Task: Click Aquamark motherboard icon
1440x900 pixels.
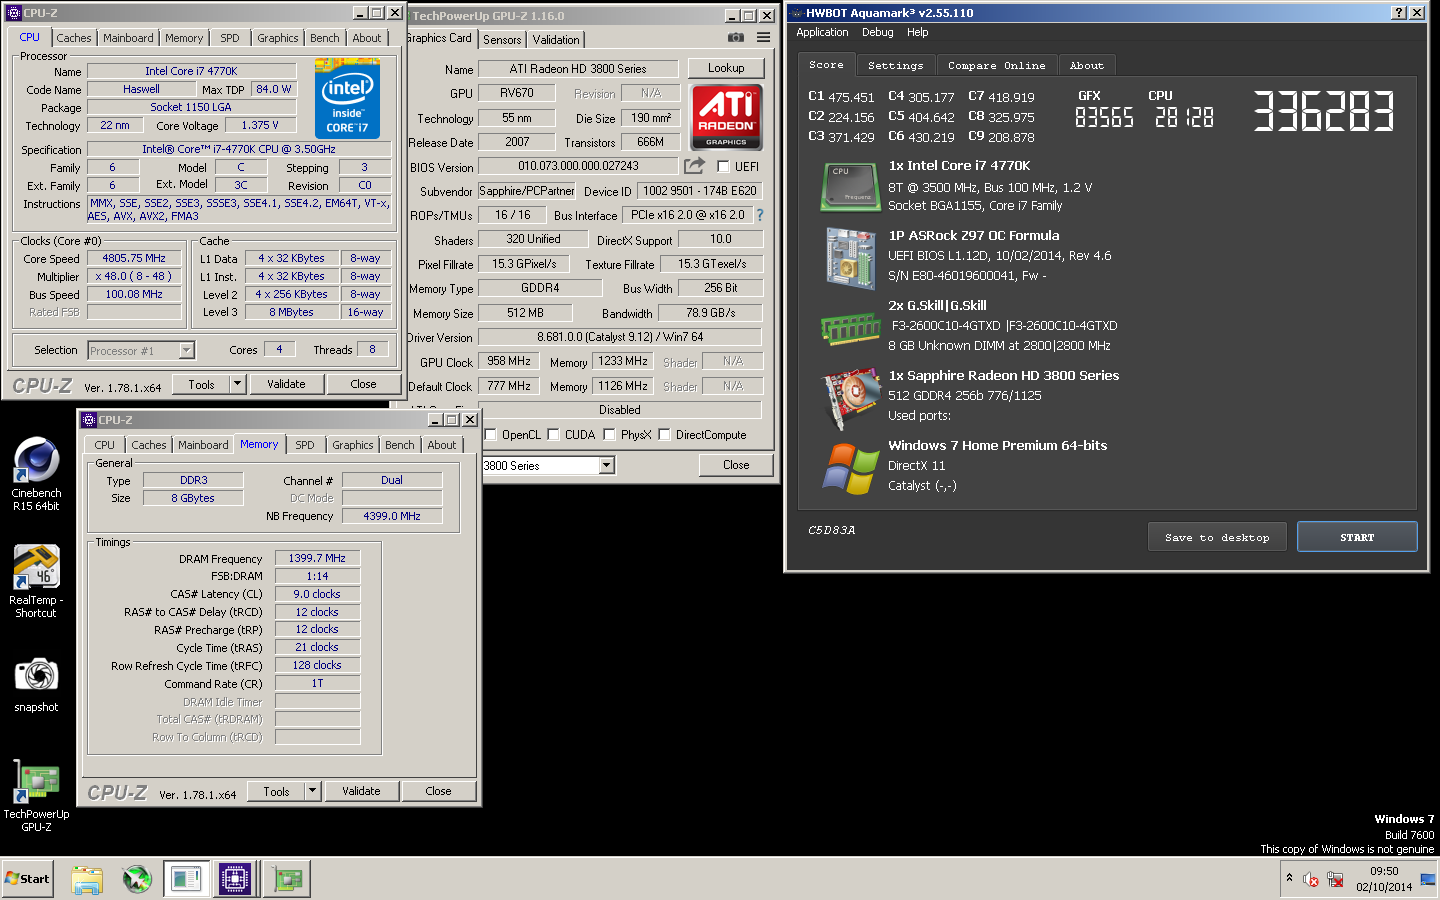Action: click(x=850, y=258)
